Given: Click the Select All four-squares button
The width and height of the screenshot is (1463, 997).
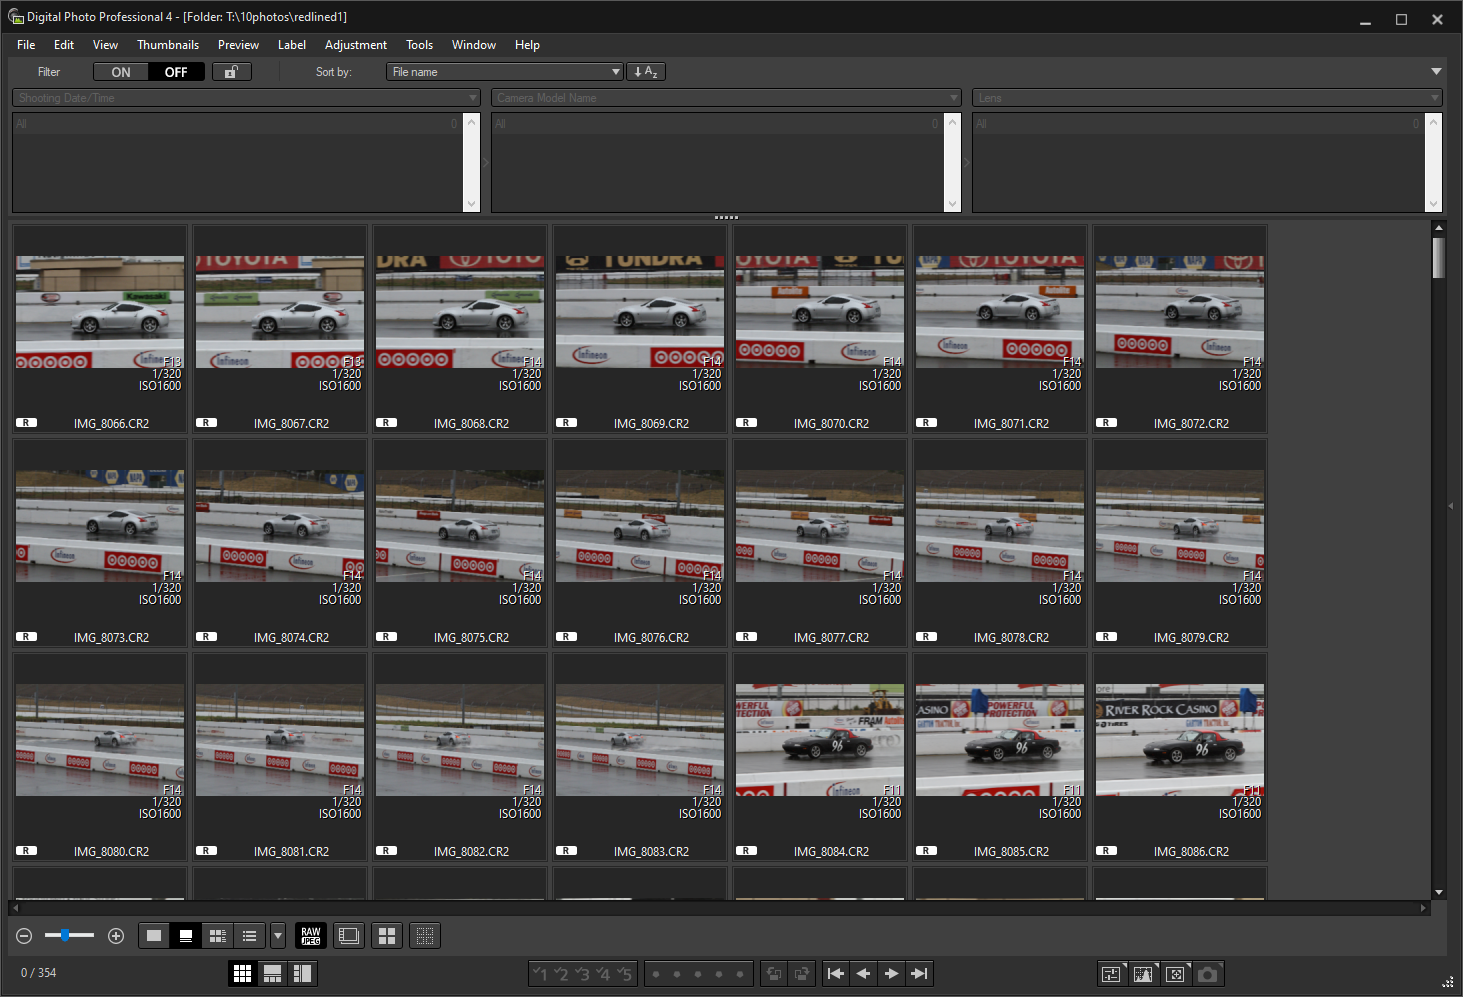Looking at the screenshot, I should pyautogui.click(x=387, y=936).
